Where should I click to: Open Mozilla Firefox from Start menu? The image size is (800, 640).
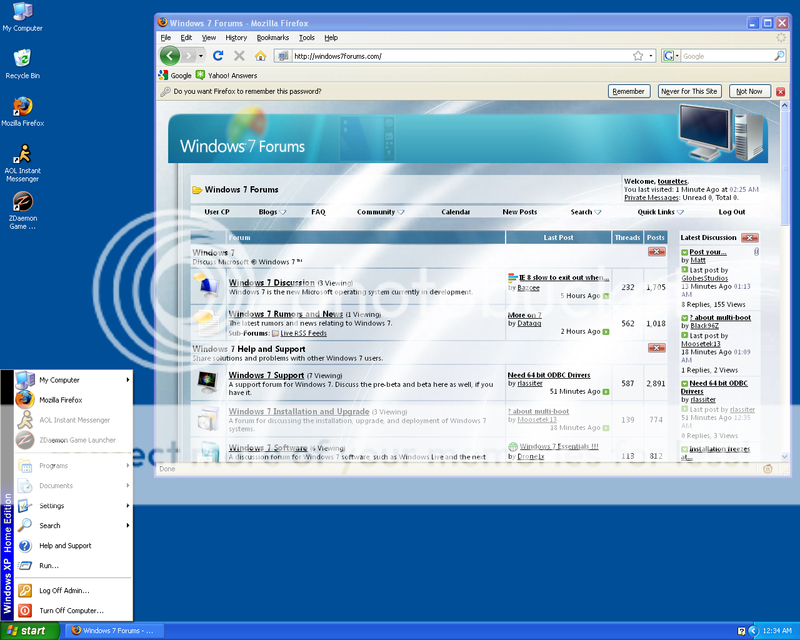point(73,400)
